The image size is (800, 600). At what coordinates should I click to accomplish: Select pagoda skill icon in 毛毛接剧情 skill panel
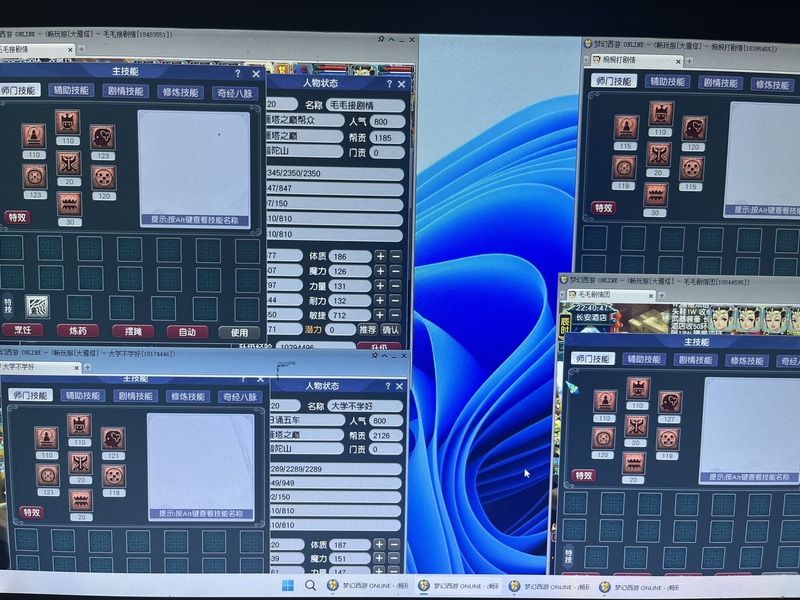(34, 136)
